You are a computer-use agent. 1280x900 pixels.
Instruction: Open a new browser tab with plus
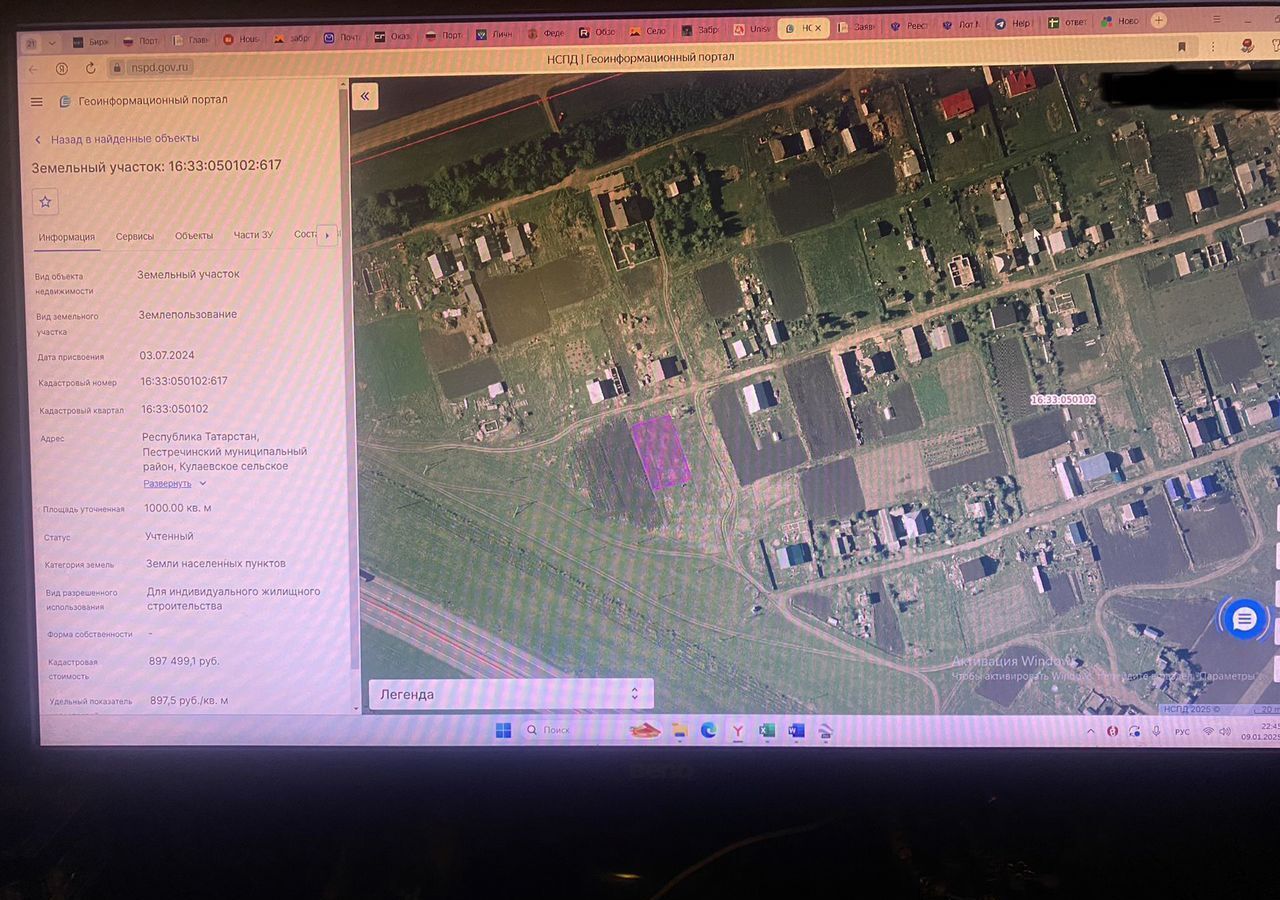tap(1158, 20)
